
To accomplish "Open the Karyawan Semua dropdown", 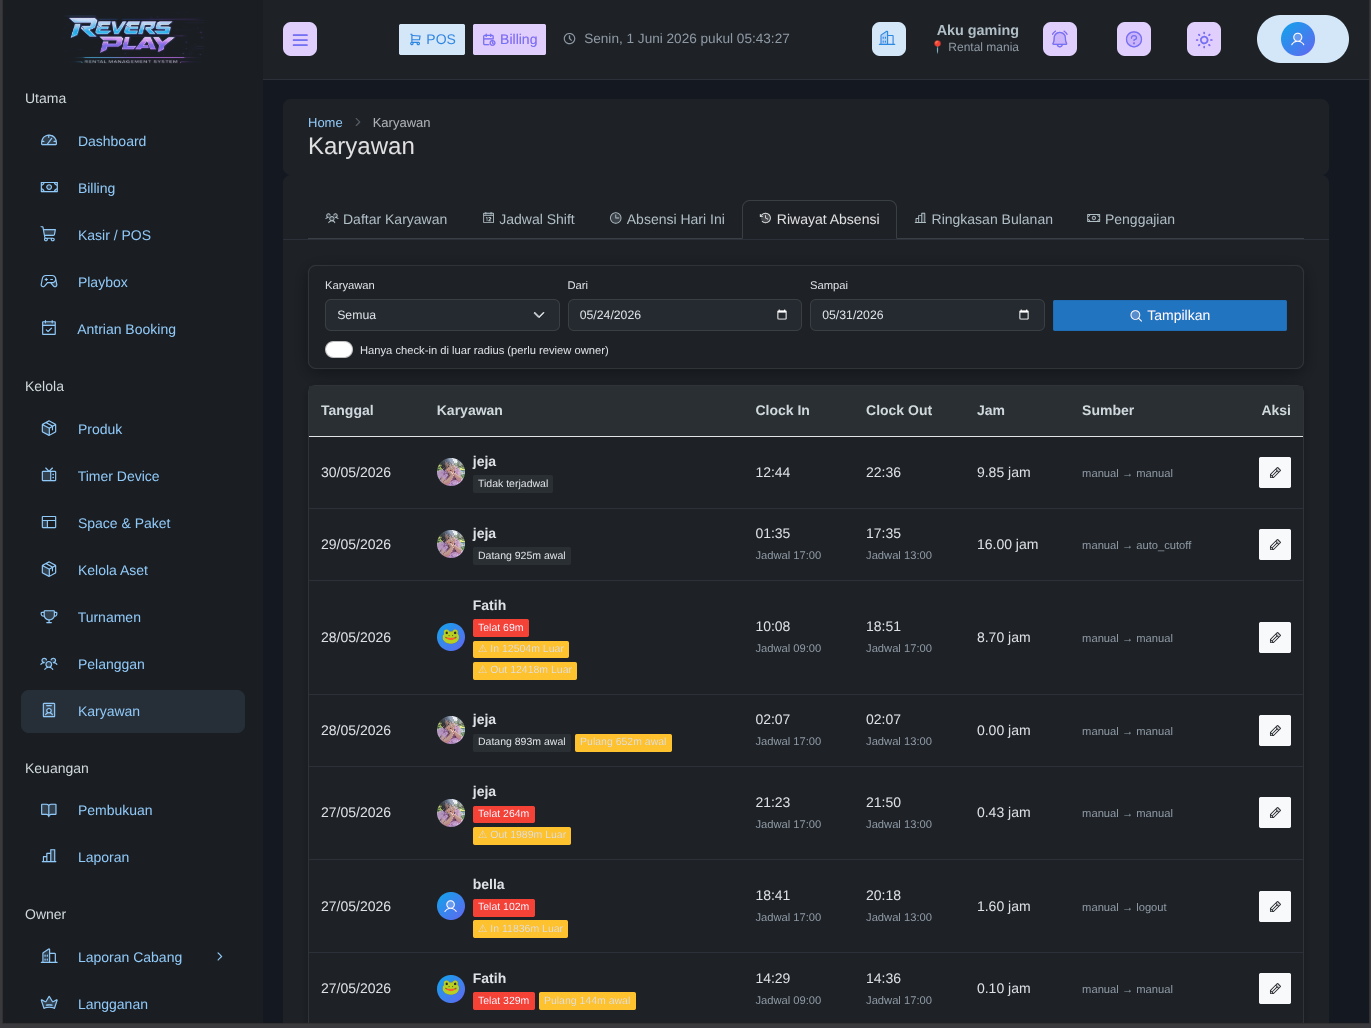I will (x=442, y=315).
